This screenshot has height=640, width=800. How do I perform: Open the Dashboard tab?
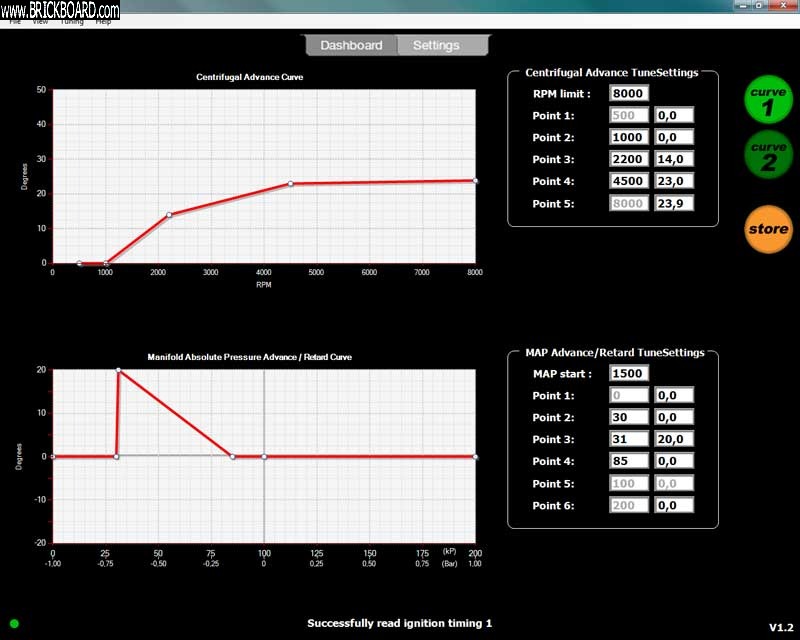pyautogui.click(x=351, y=45)
